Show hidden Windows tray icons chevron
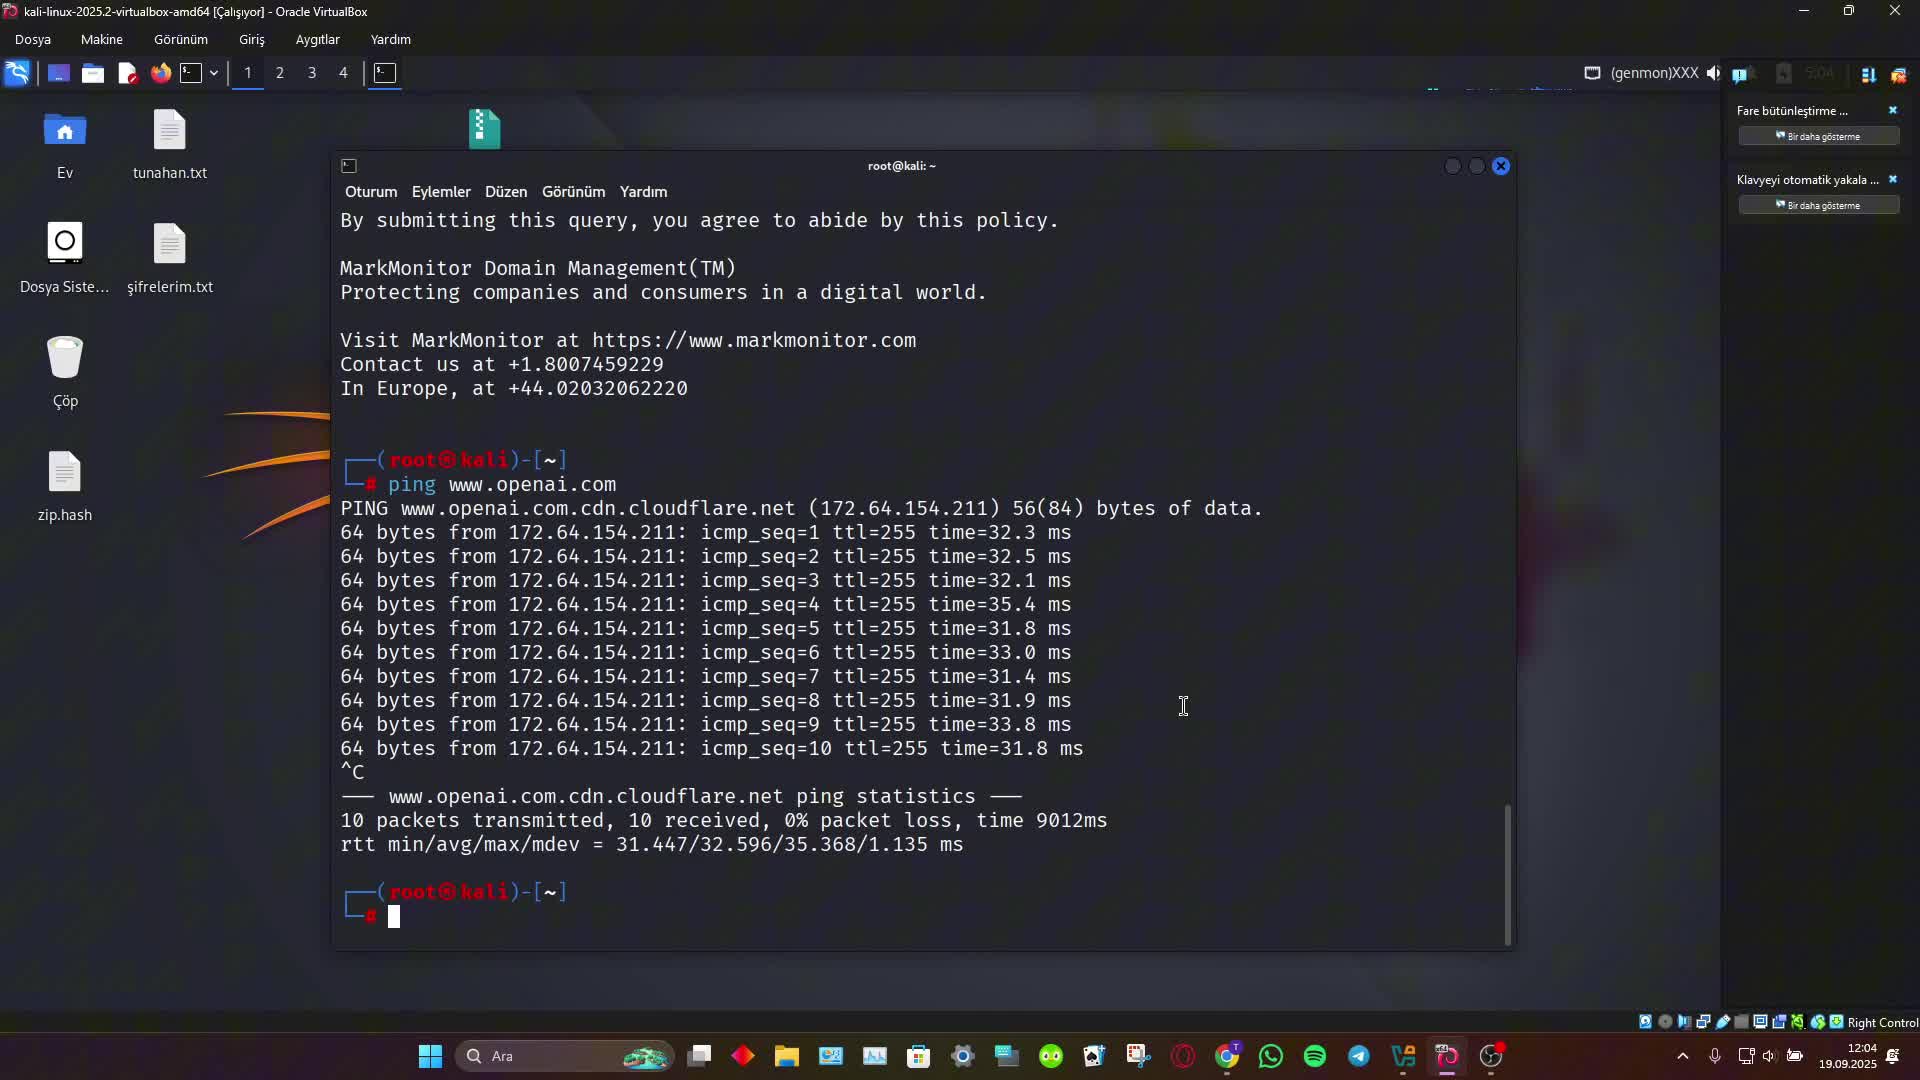 point(1683,1056)
